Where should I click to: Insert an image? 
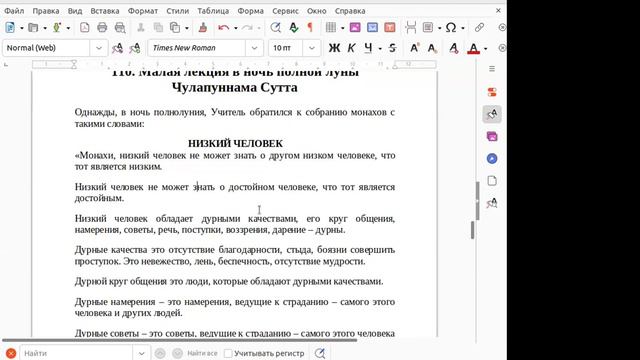[355, 27]
